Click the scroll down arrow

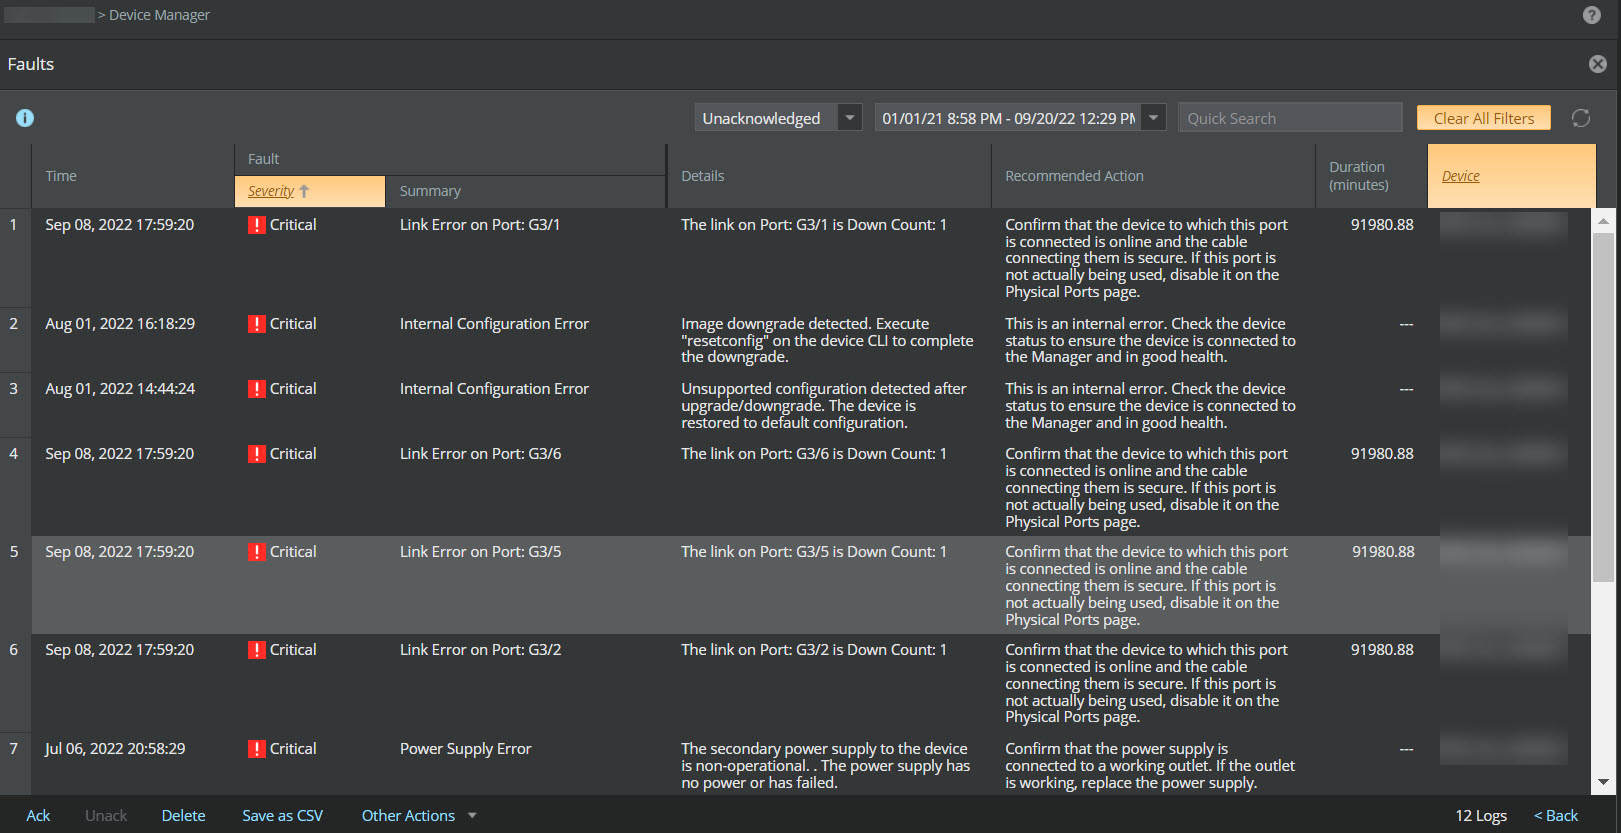(1603, 783)
